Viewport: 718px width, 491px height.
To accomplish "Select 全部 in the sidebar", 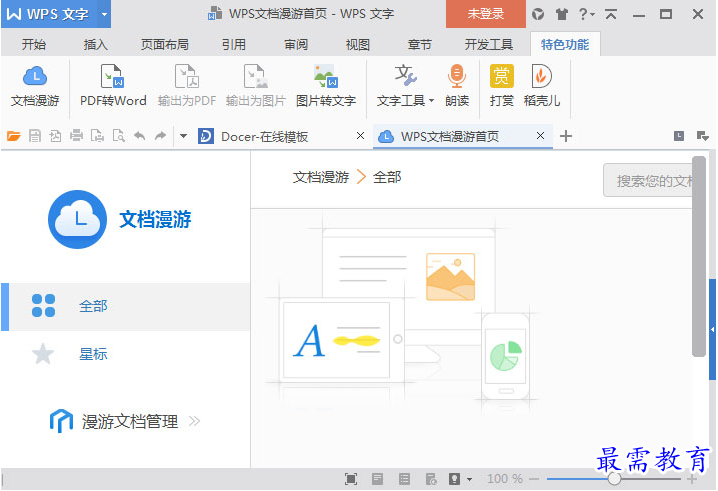I will [x=125, y=306].
